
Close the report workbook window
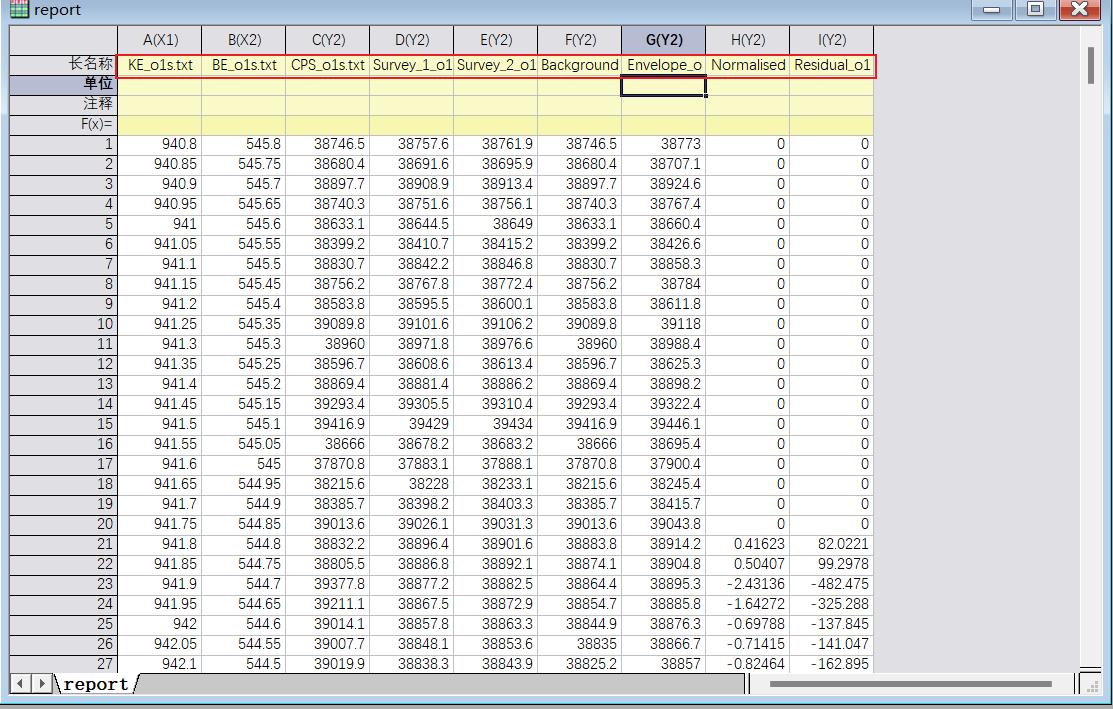(x=1080, y=9)
